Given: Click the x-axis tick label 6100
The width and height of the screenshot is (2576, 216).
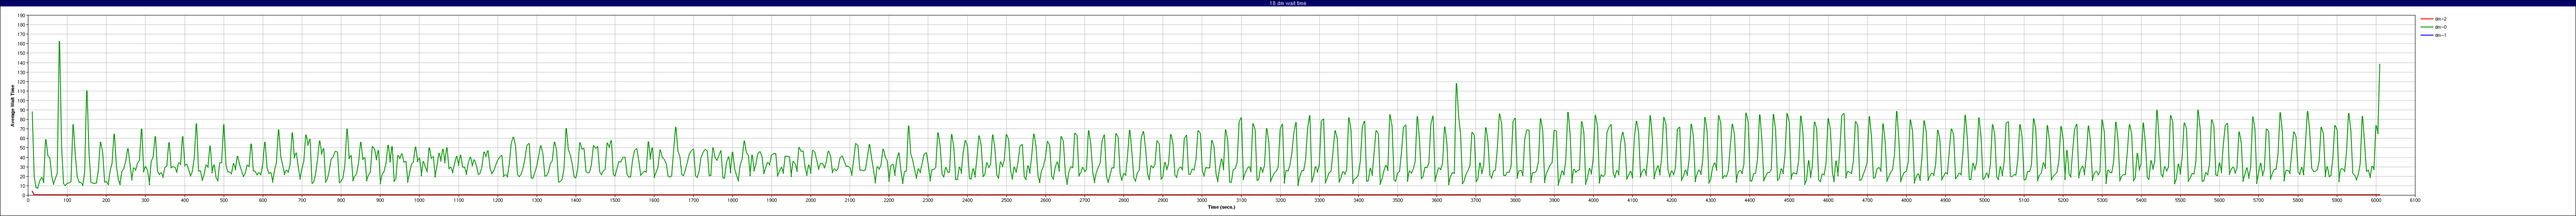Looking at the screenshot, I should 2415,200.
